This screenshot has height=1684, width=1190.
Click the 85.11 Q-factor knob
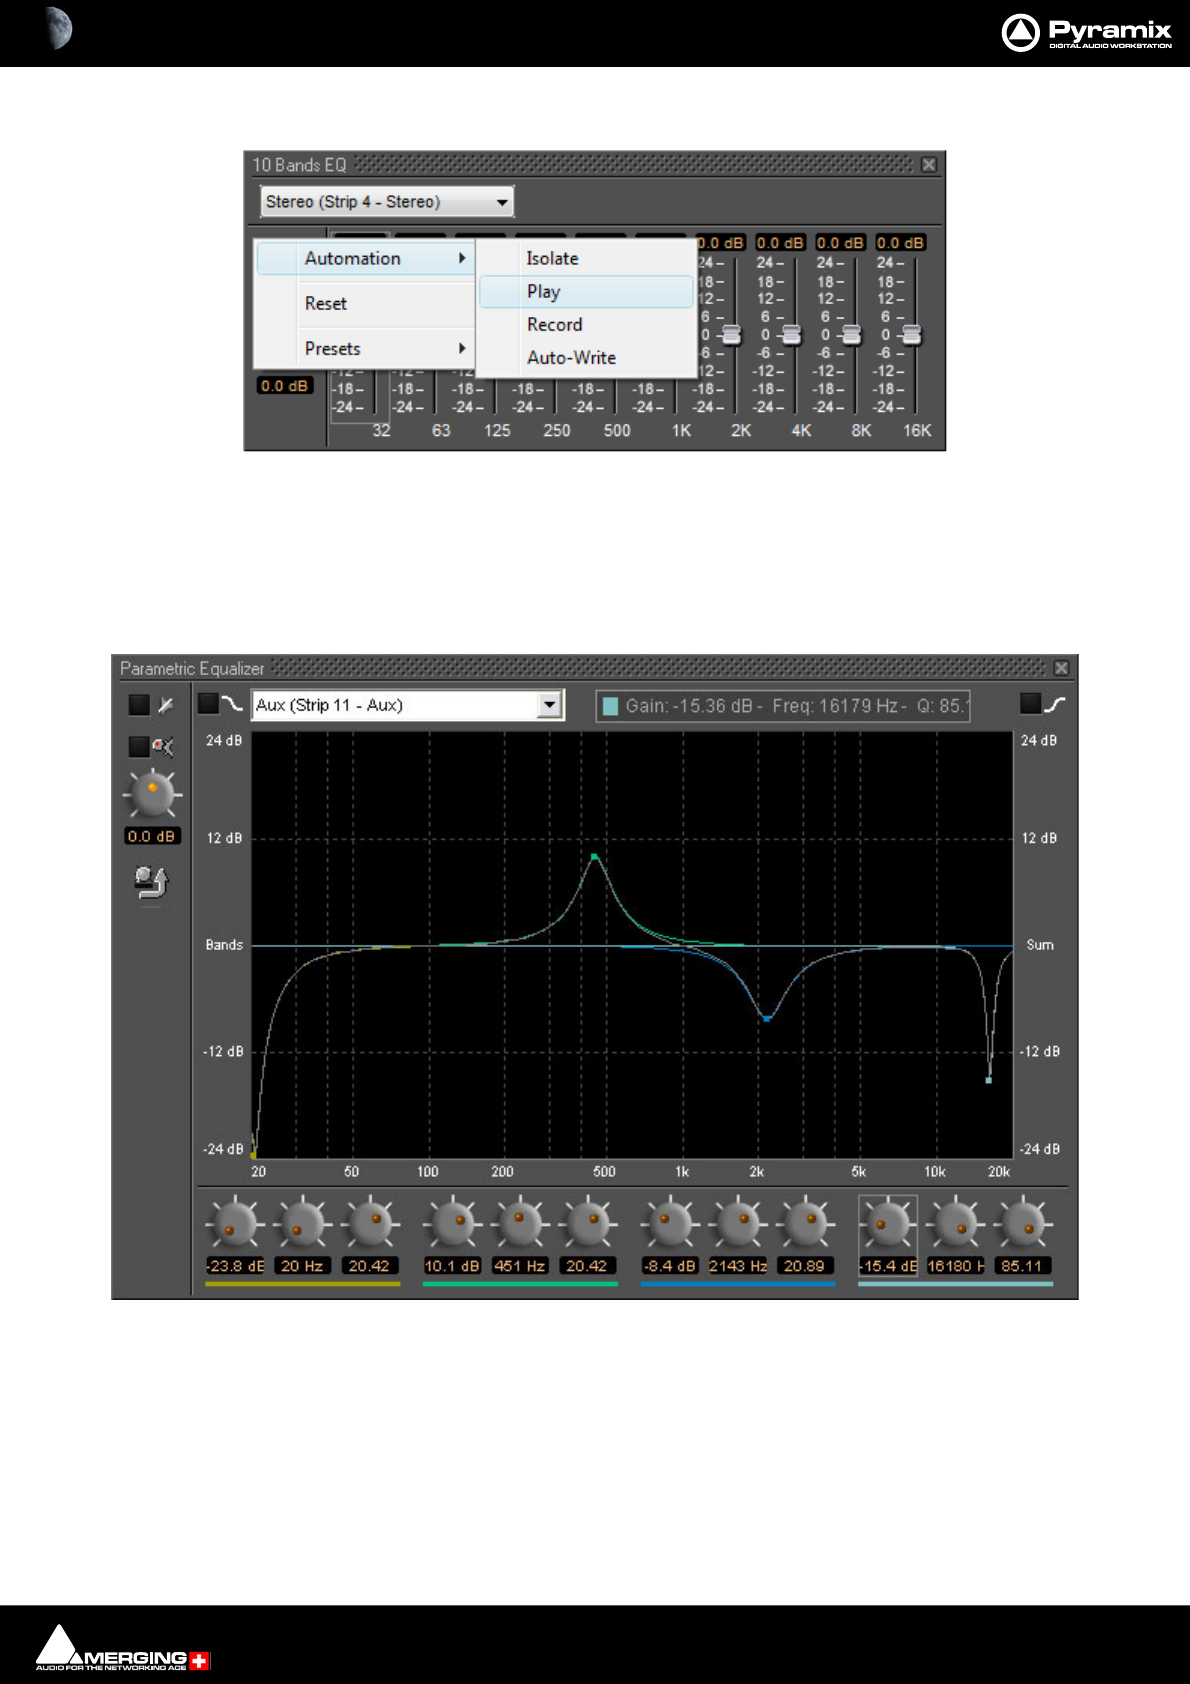click(x=1022, y=1223)
